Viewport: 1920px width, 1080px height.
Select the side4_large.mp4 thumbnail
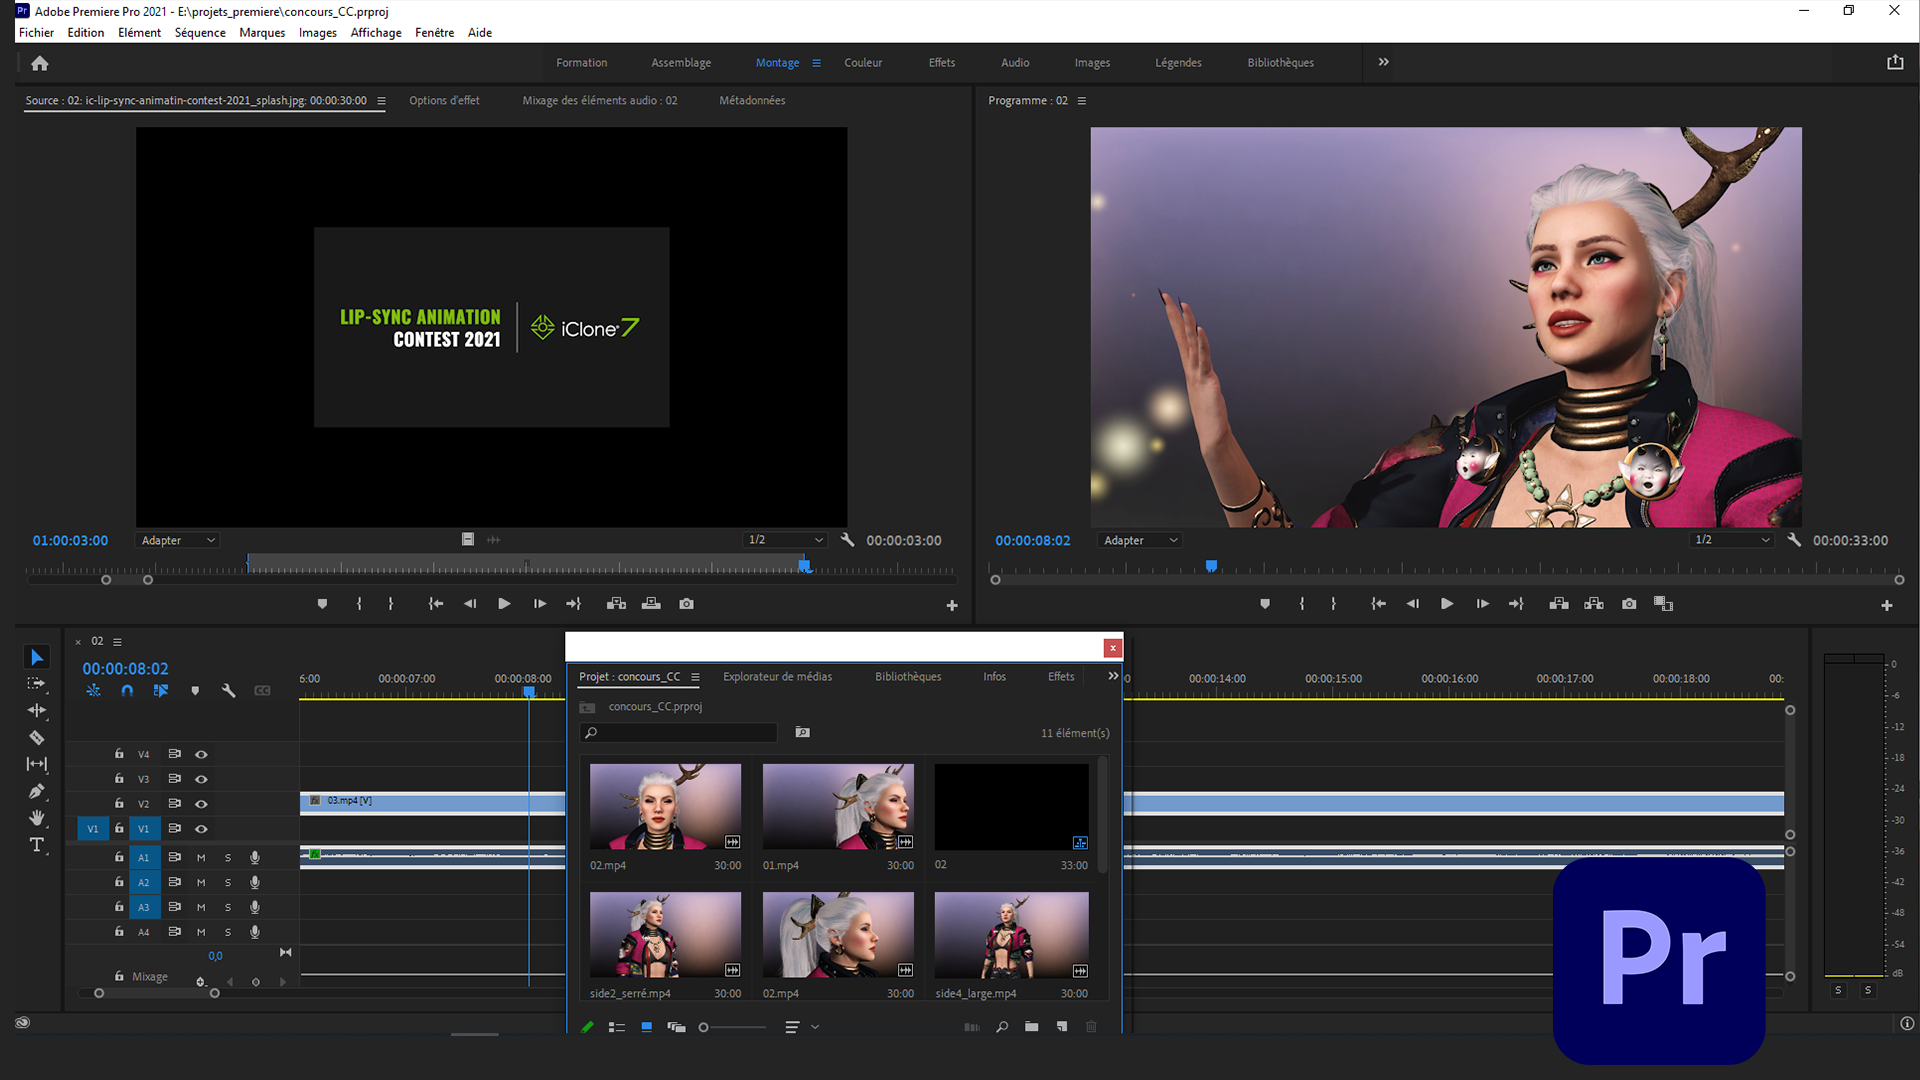pyautogui.click(x=1011, y=935)
